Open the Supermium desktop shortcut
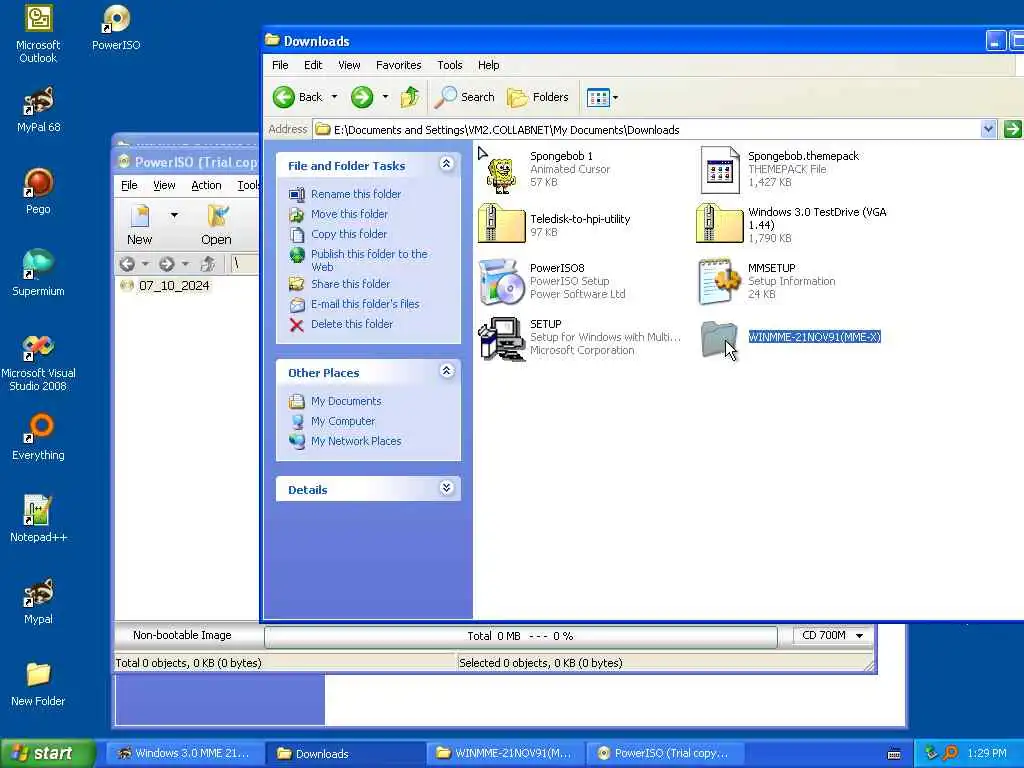1024x768 pixels. [x=38, y=273]
